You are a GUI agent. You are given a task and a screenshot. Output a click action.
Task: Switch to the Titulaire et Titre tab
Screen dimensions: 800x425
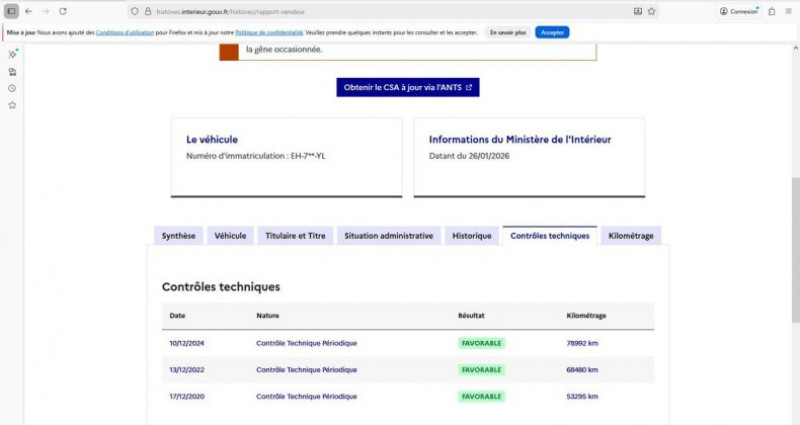[295, 236]
